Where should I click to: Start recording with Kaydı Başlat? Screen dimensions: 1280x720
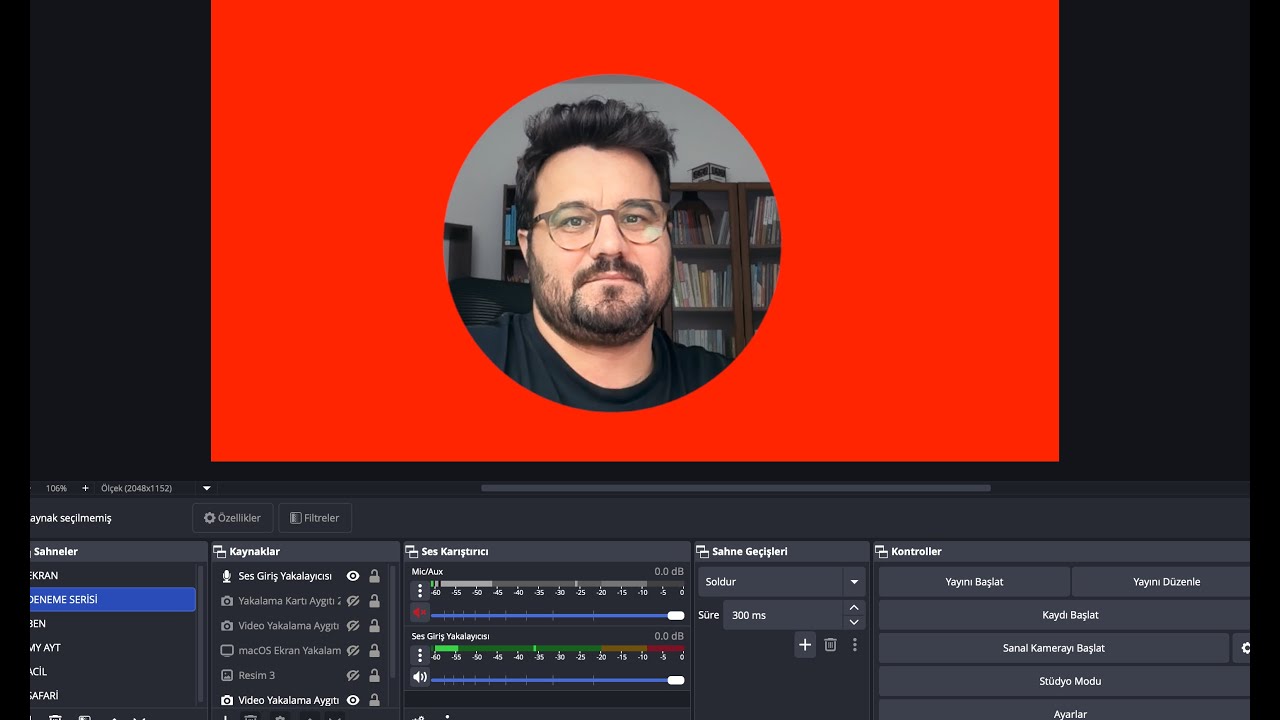(x=1066, y=615)
